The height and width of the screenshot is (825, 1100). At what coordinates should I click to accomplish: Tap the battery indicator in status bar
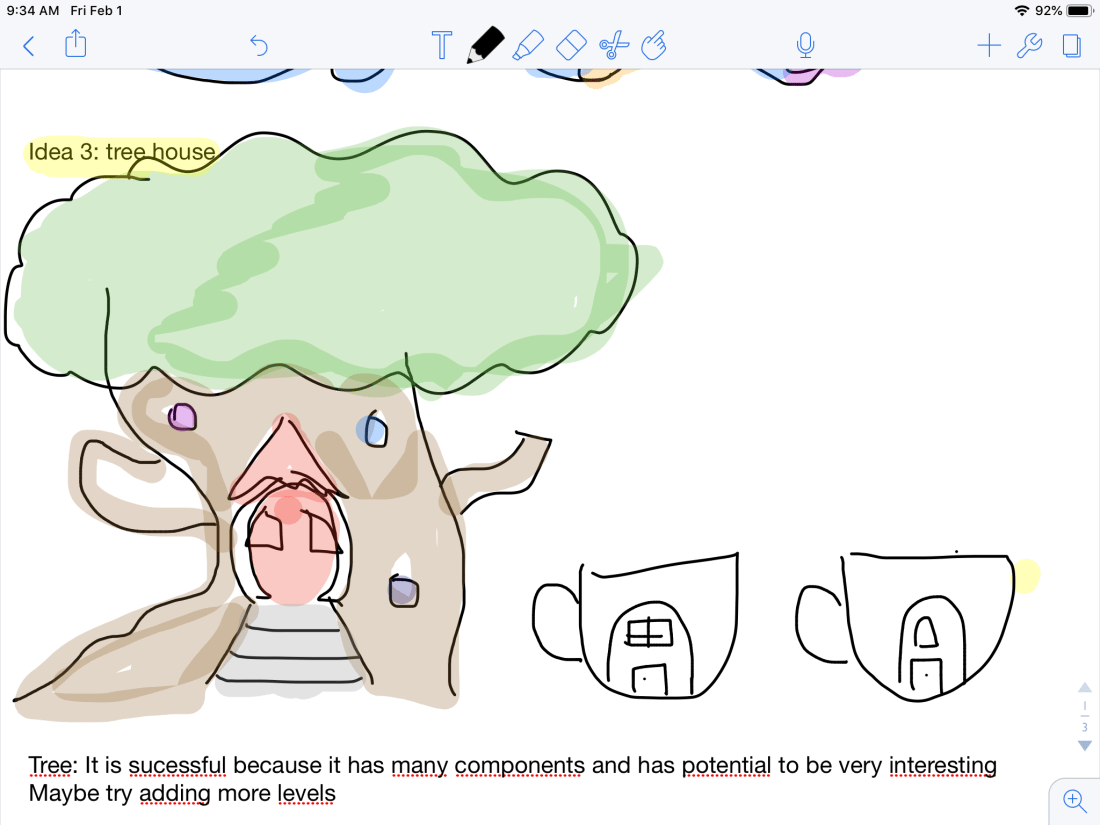point(1079,10)
